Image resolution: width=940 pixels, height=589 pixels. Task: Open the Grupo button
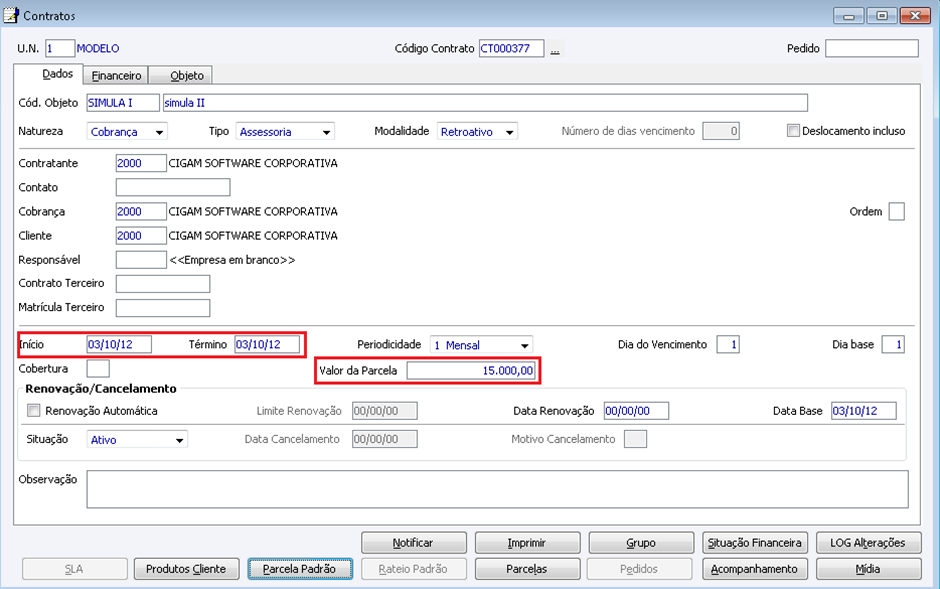[x=641, y=543]
